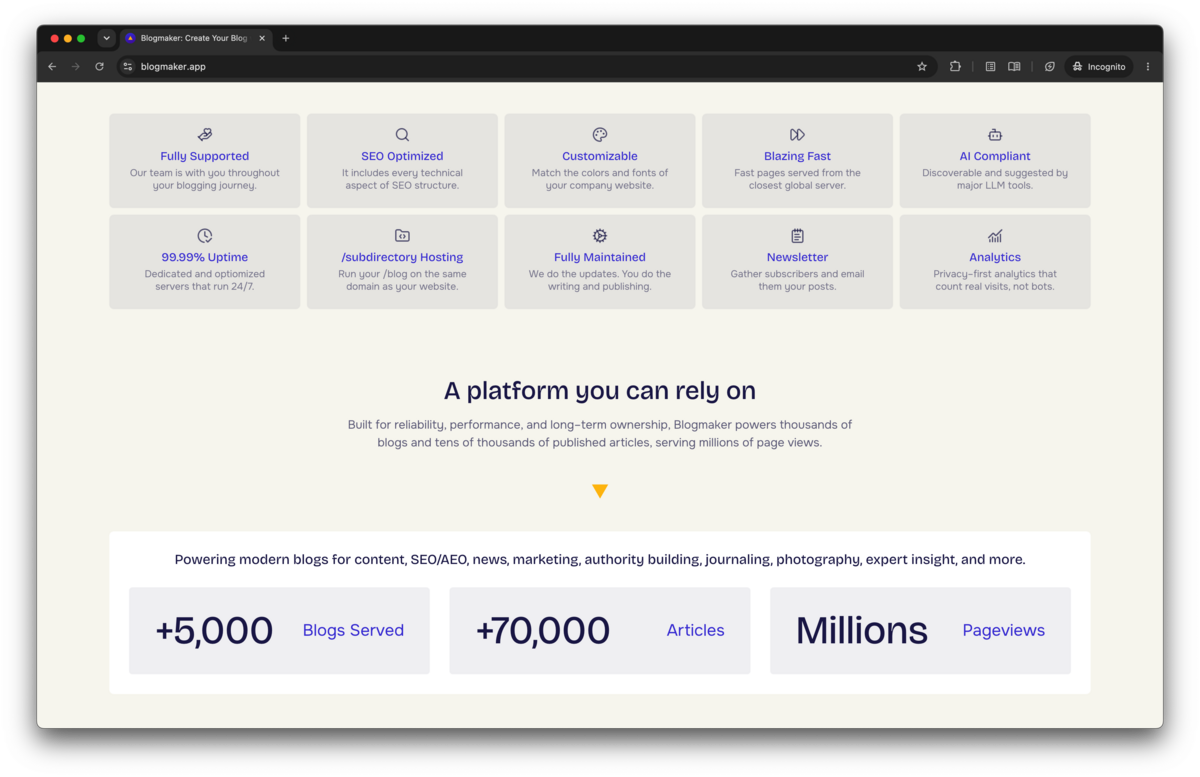The height and width of the screenshot is (777, 1200).
Task: Expand the tab search dropdown
Action: tap(107, 38)
